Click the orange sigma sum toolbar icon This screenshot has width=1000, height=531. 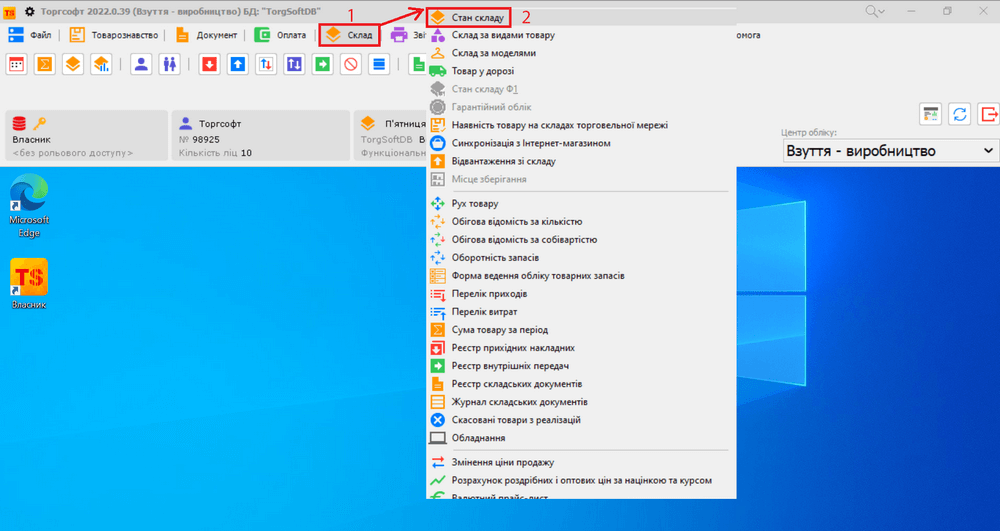(x=45, y=64)
